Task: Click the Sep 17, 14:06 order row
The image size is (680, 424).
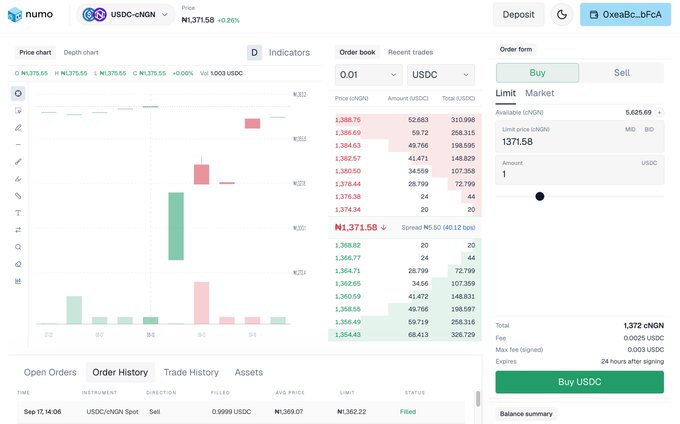Action: [x=241, y=411]
